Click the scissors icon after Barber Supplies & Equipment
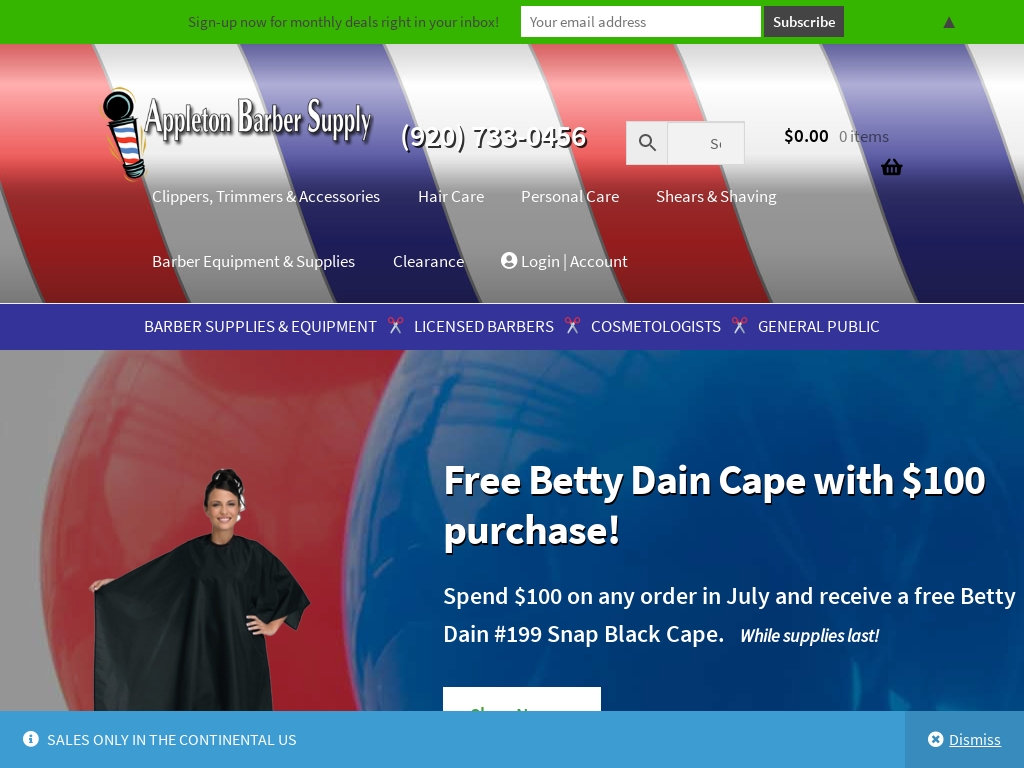This screenshot has width=1024, height=768. 395,325
